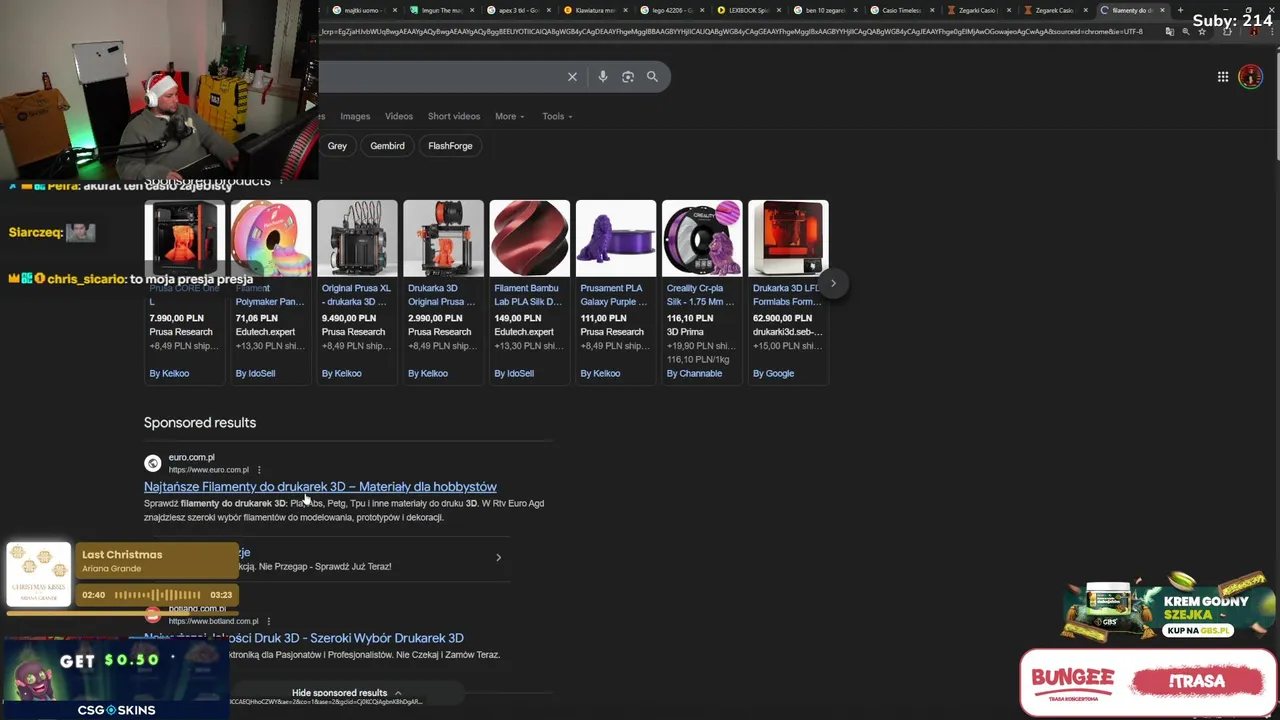
Task: Open the botland 'Szeroki Wybór Drukarek 3D' link
Action: click(305, 638)
